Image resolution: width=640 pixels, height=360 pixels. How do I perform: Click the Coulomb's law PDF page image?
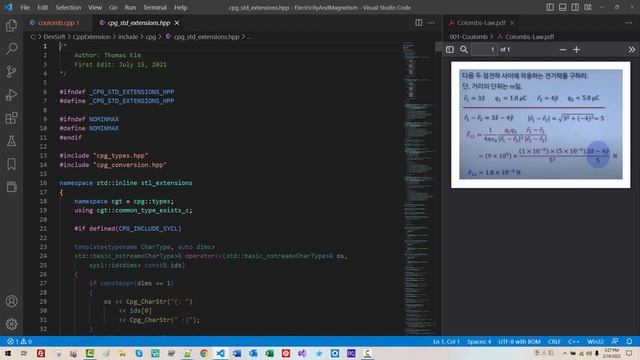(540, 124)
